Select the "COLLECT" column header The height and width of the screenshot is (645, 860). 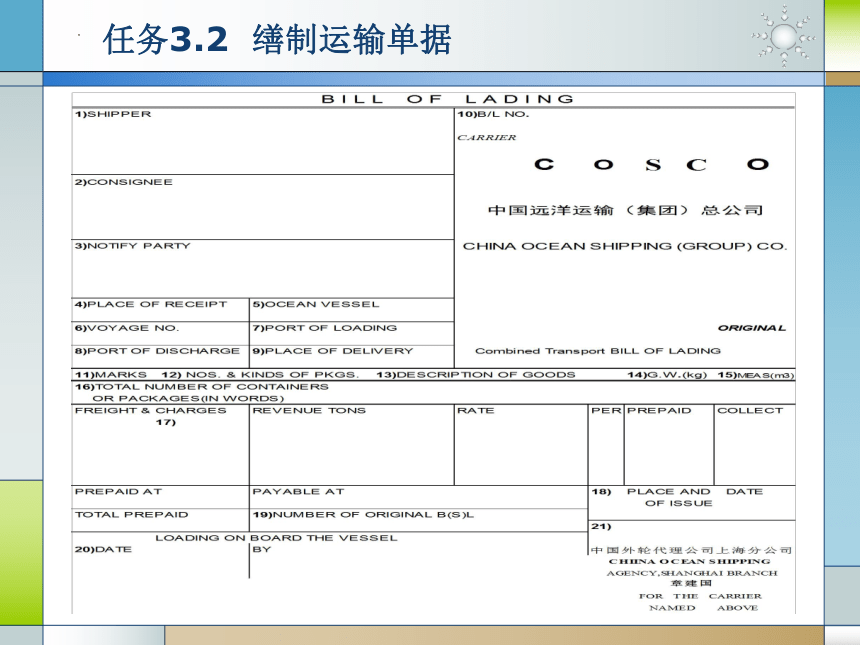point(750,411)
